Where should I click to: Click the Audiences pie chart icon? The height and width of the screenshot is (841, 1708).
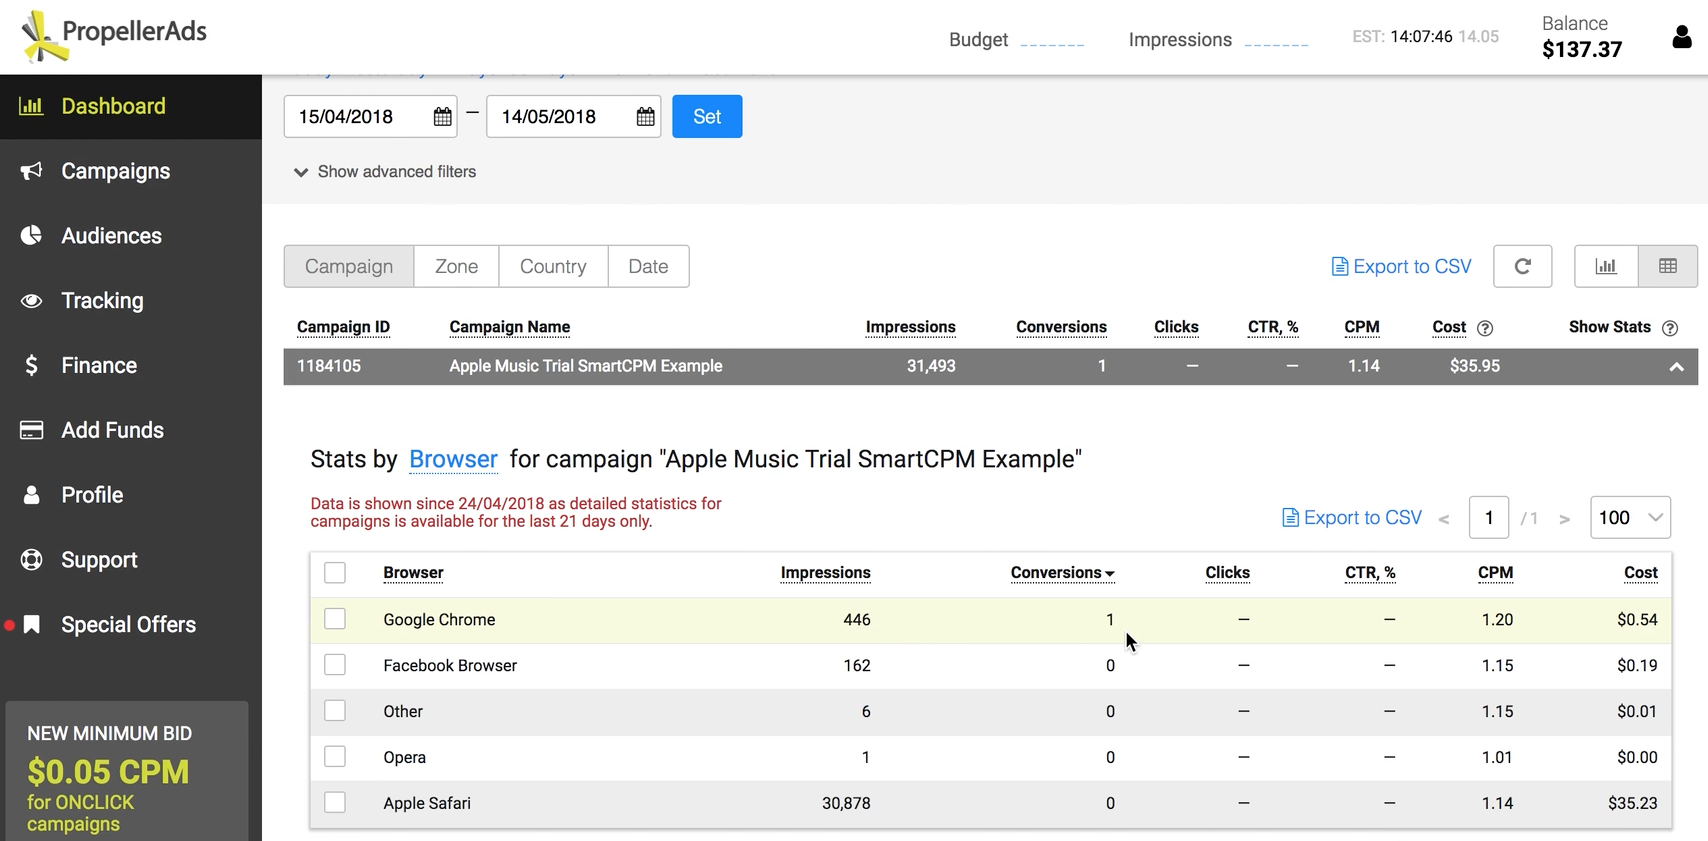click(x=31, y=235)
